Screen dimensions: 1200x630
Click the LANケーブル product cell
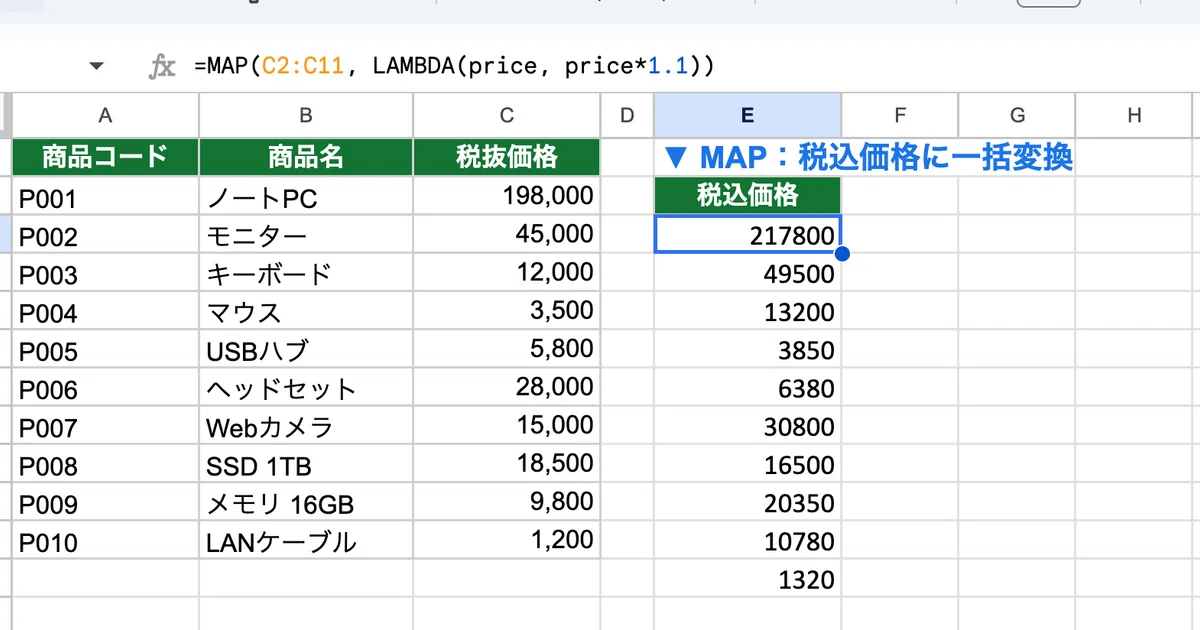tap(306, 541)
